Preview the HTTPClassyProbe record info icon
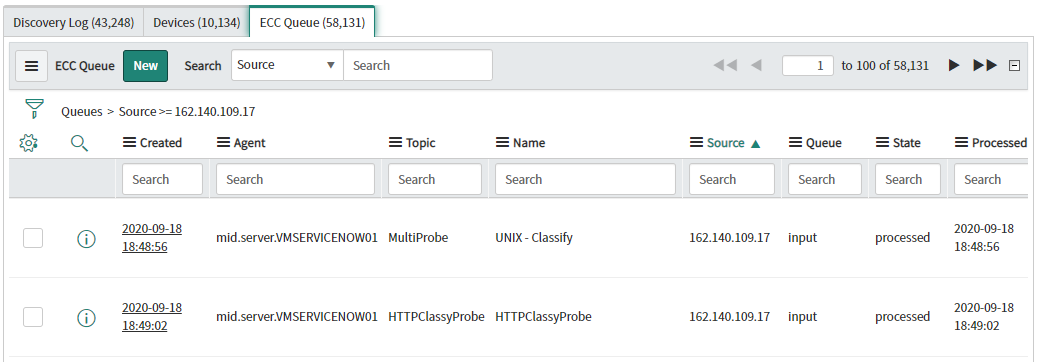This screenshot has height=362, width=1042. [86, 318]
